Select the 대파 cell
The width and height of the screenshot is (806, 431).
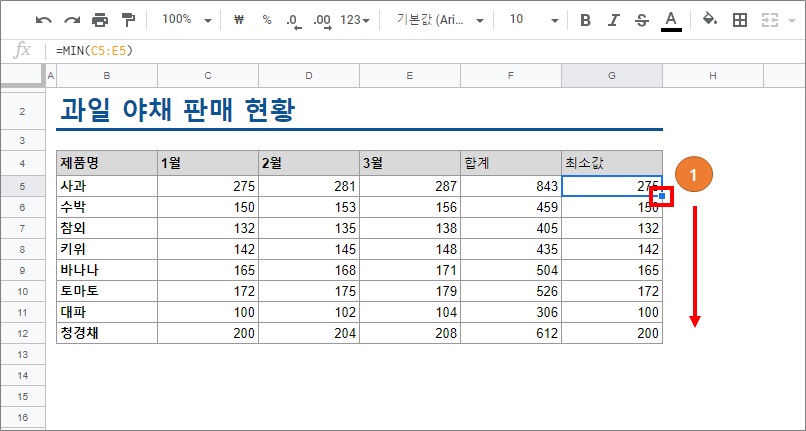click(107, 312)
